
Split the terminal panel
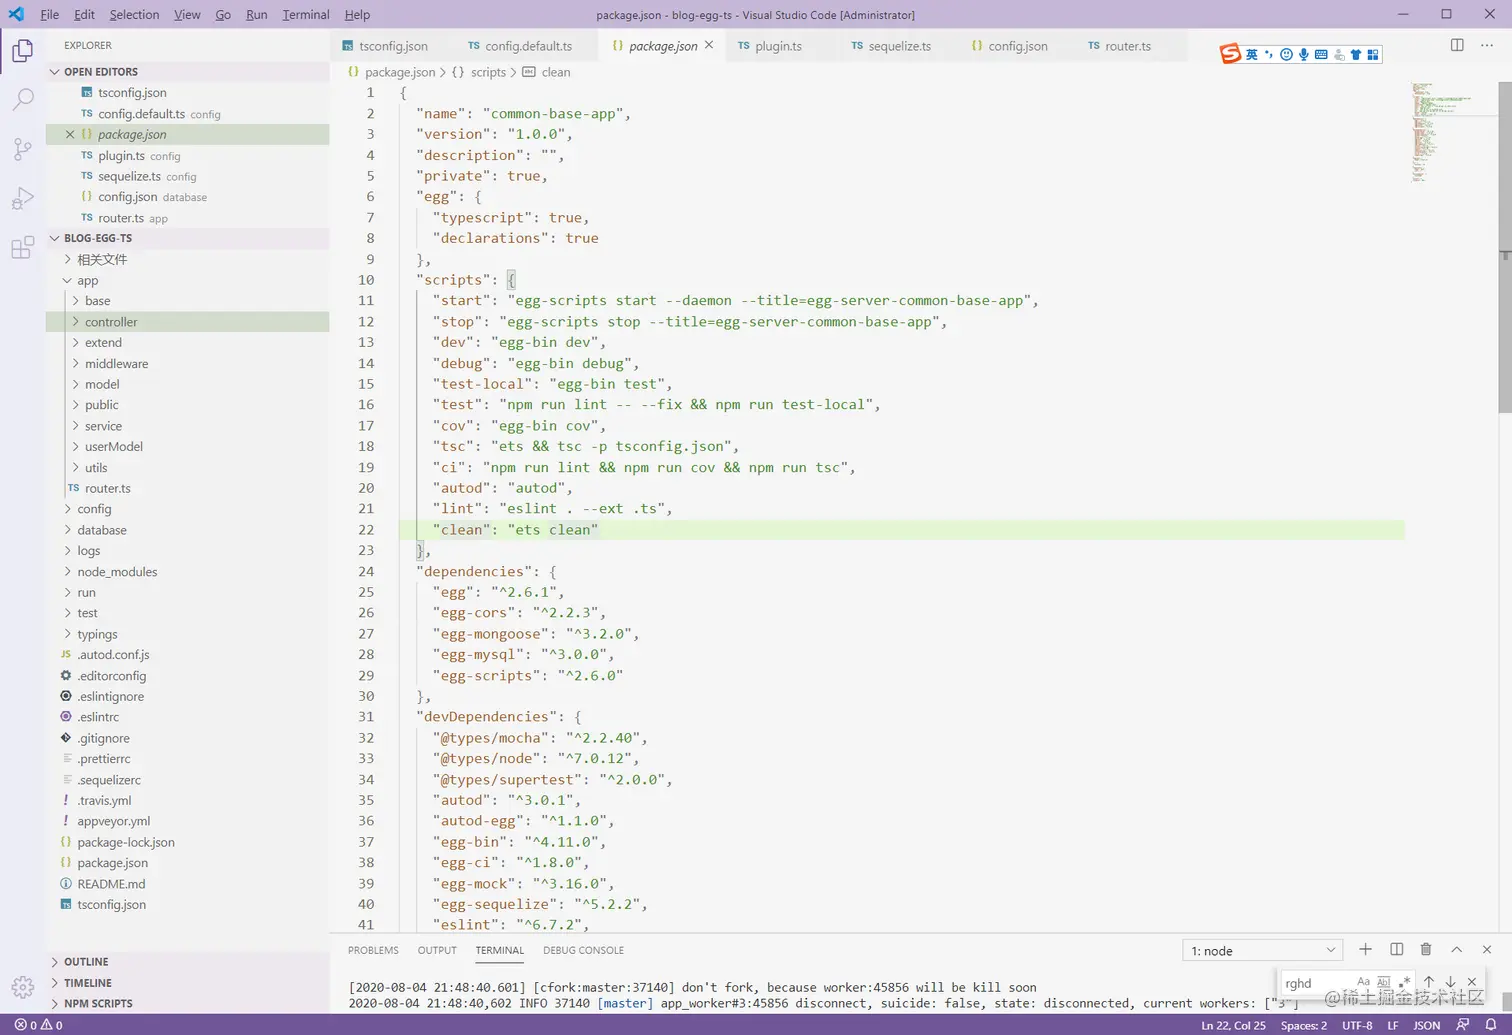pyautogui.click(x=1396, y=949)
